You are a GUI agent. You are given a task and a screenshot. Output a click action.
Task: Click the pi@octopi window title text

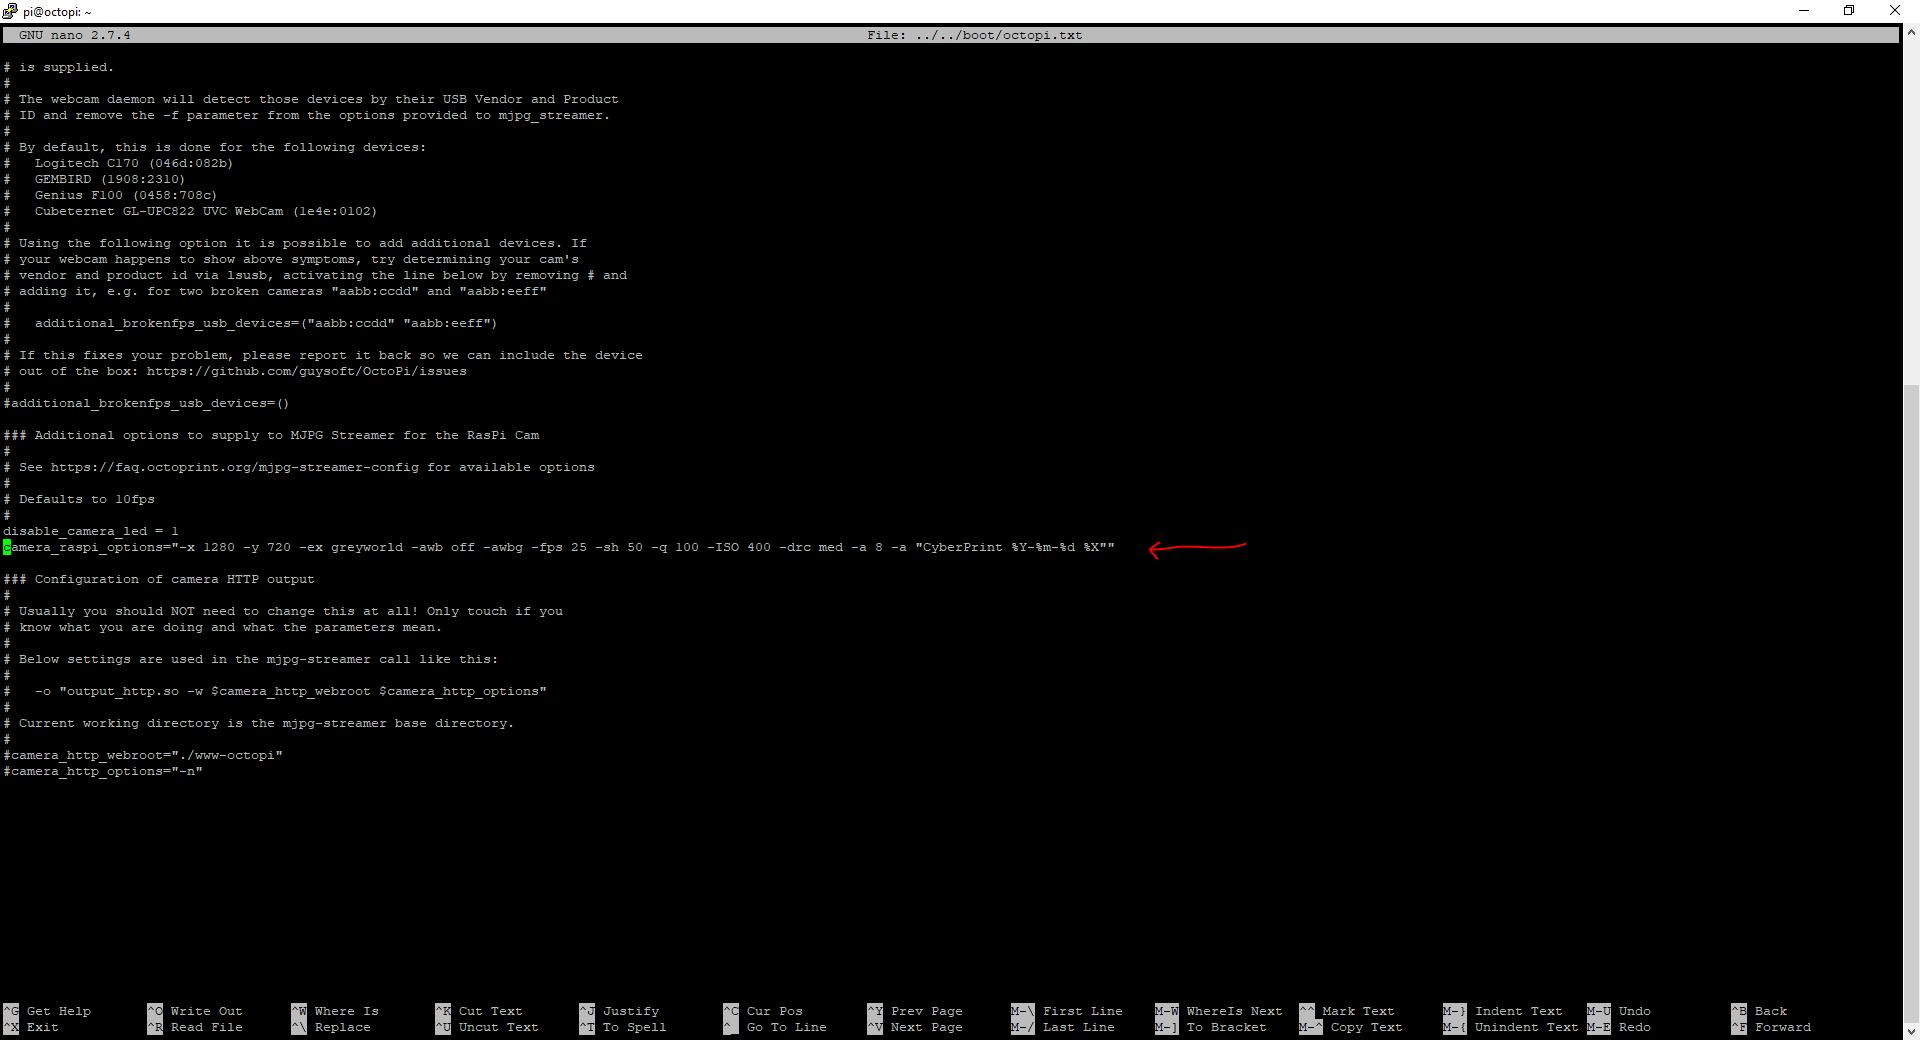[57, 12]
